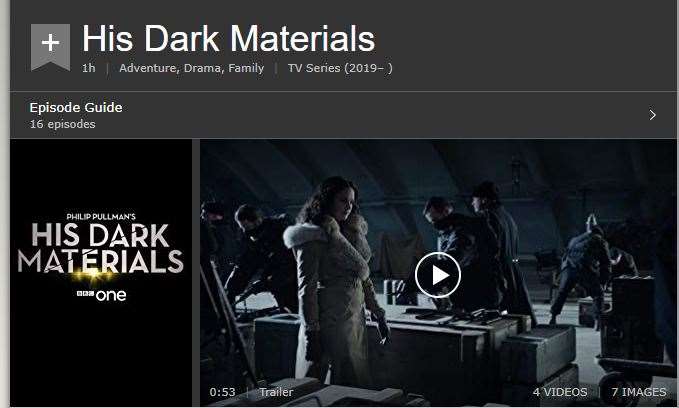Play the trailer using the circular play icon
The height and width of the screenshot is (408, 679).
tap(438, 275)
